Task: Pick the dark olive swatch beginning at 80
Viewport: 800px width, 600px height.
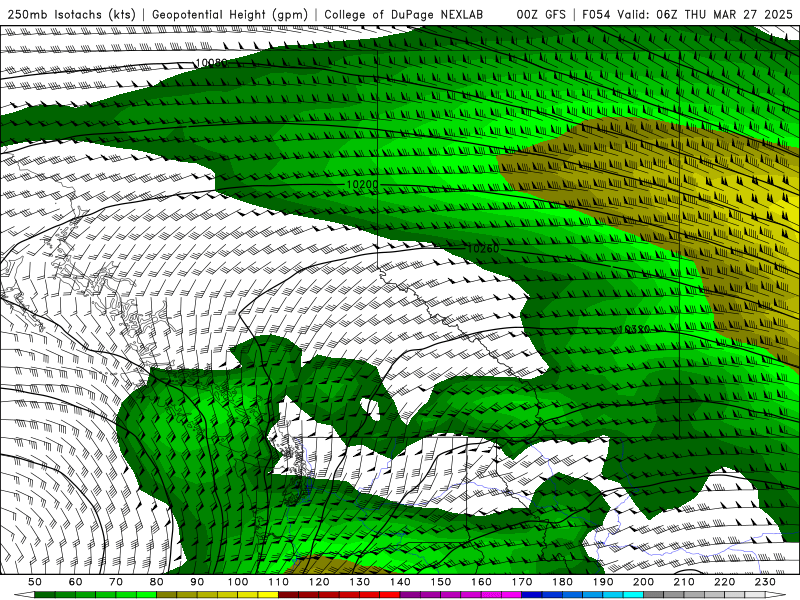Action: (166, 595)
